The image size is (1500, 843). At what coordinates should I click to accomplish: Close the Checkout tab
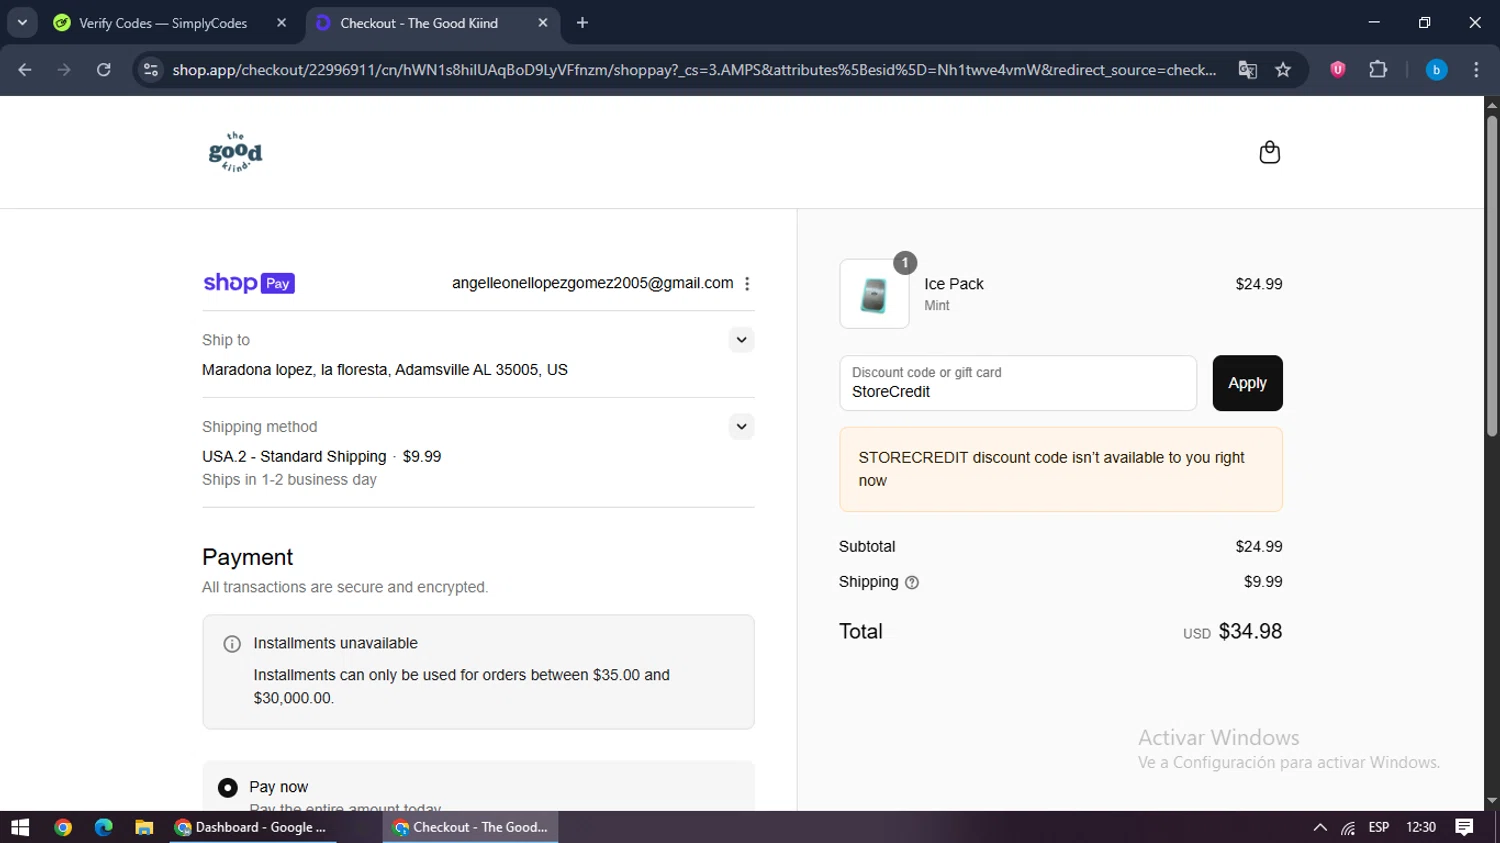543,23
